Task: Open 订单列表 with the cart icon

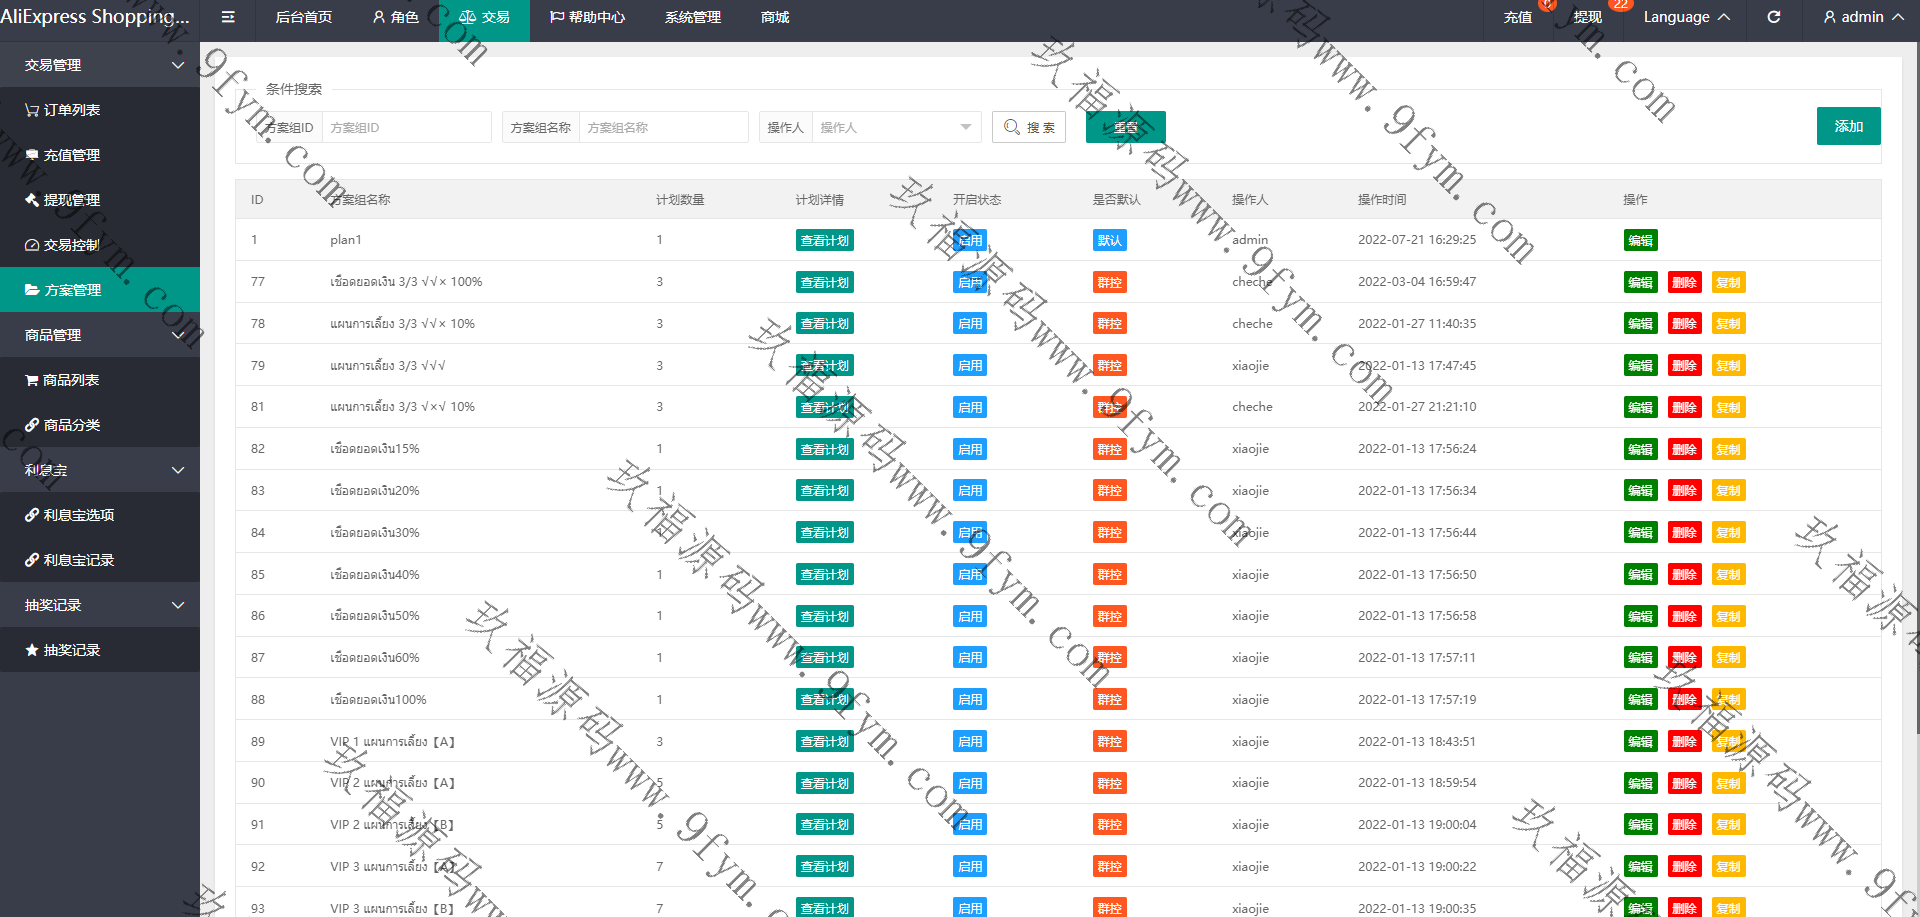Action: click(x=70, y=110)
